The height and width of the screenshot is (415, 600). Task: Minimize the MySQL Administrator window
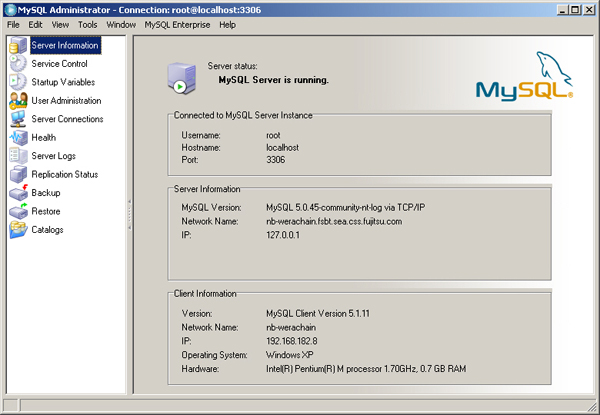point(562,10)
